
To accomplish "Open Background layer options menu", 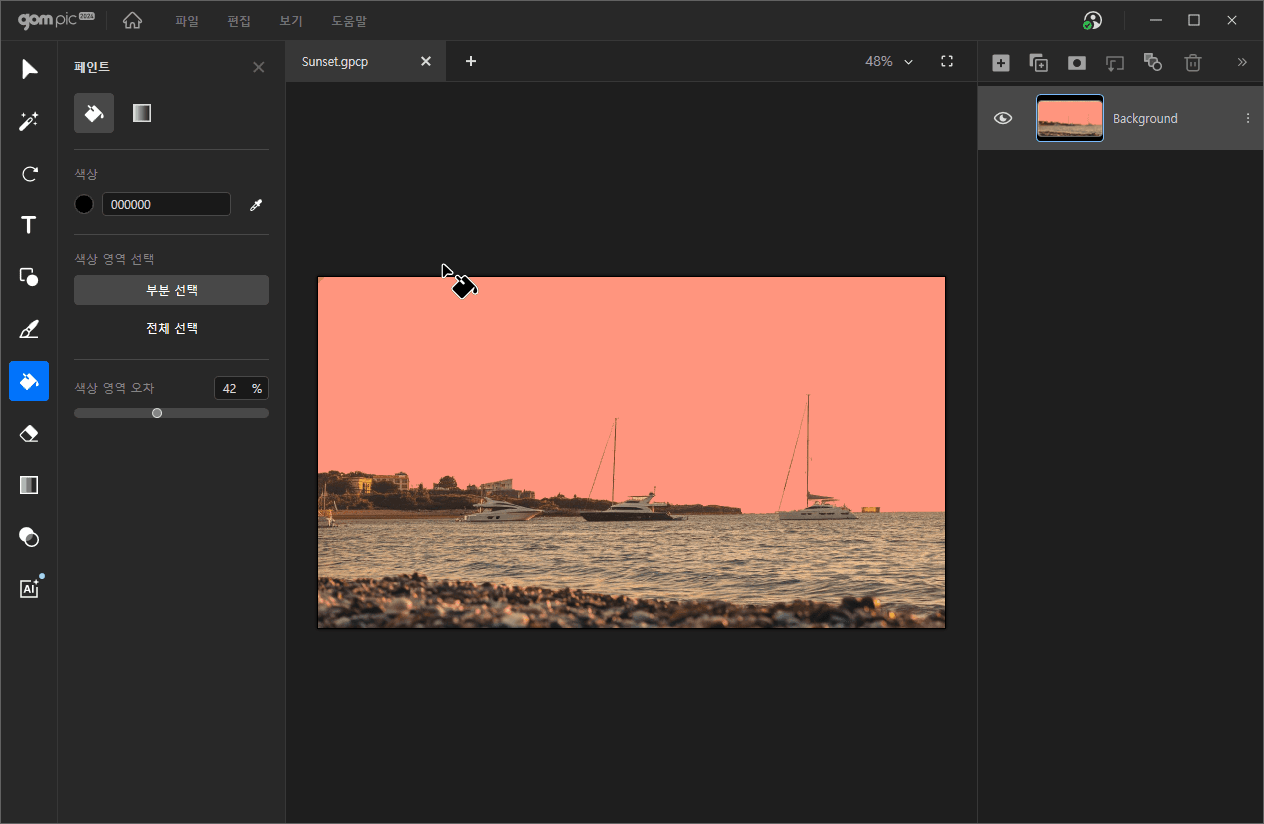I will [1247, 118].
